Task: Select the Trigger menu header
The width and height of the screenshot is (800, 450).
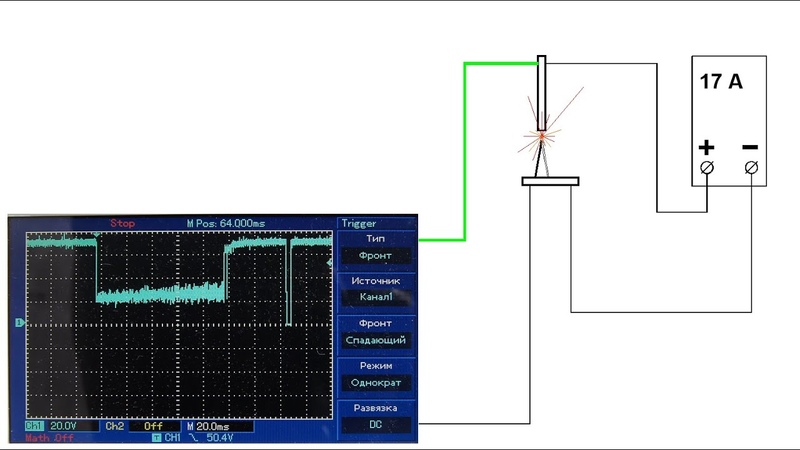Action: pyautogui.click(x=359, y=223)
